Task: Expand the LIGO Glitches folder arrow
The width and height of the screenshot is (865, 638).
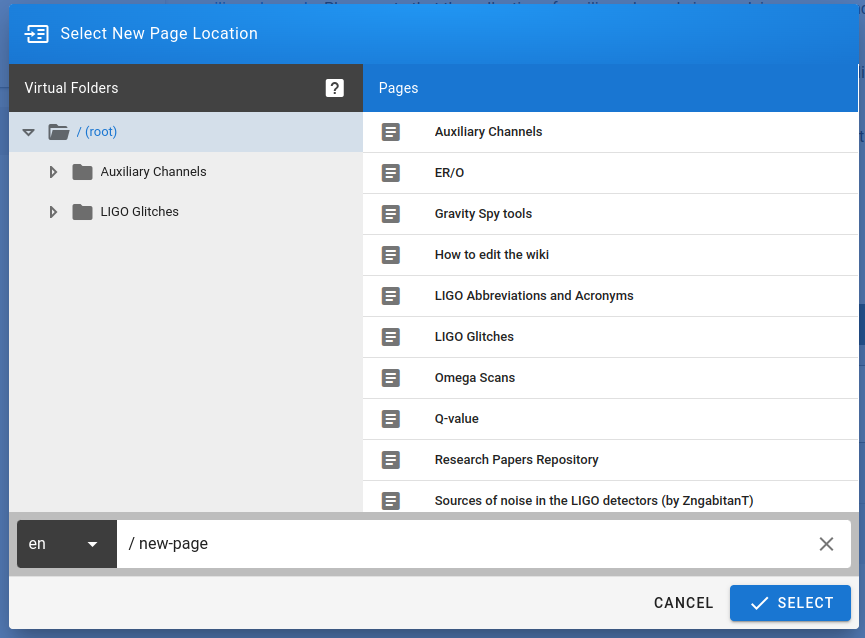Action: pyautogui.click(x=53, y=212)
